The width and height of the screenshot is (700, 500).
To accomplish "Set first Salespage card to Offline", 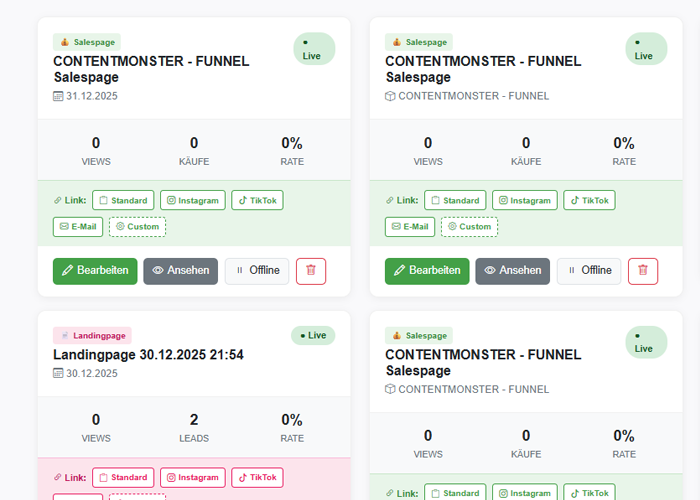I will pyautogui.click(x=257, y=271).
